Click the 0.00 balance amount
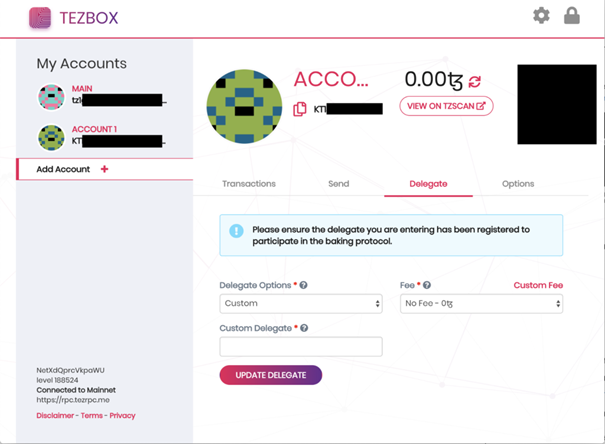This screenshot has width=605, height=444. 434,80
